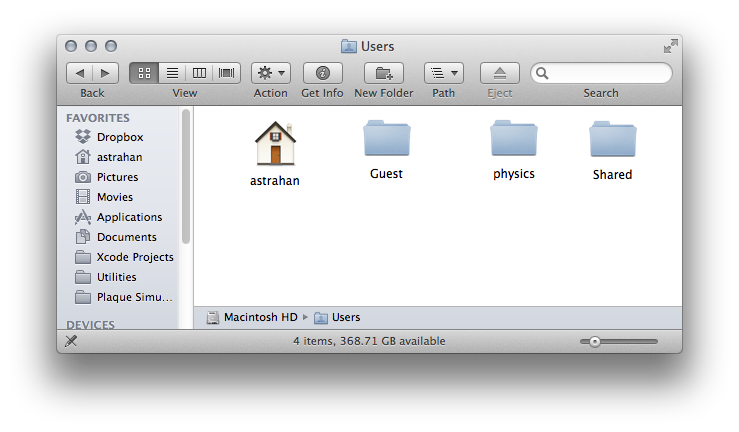
Task: Switch to icon view mode
Action: 144,73
